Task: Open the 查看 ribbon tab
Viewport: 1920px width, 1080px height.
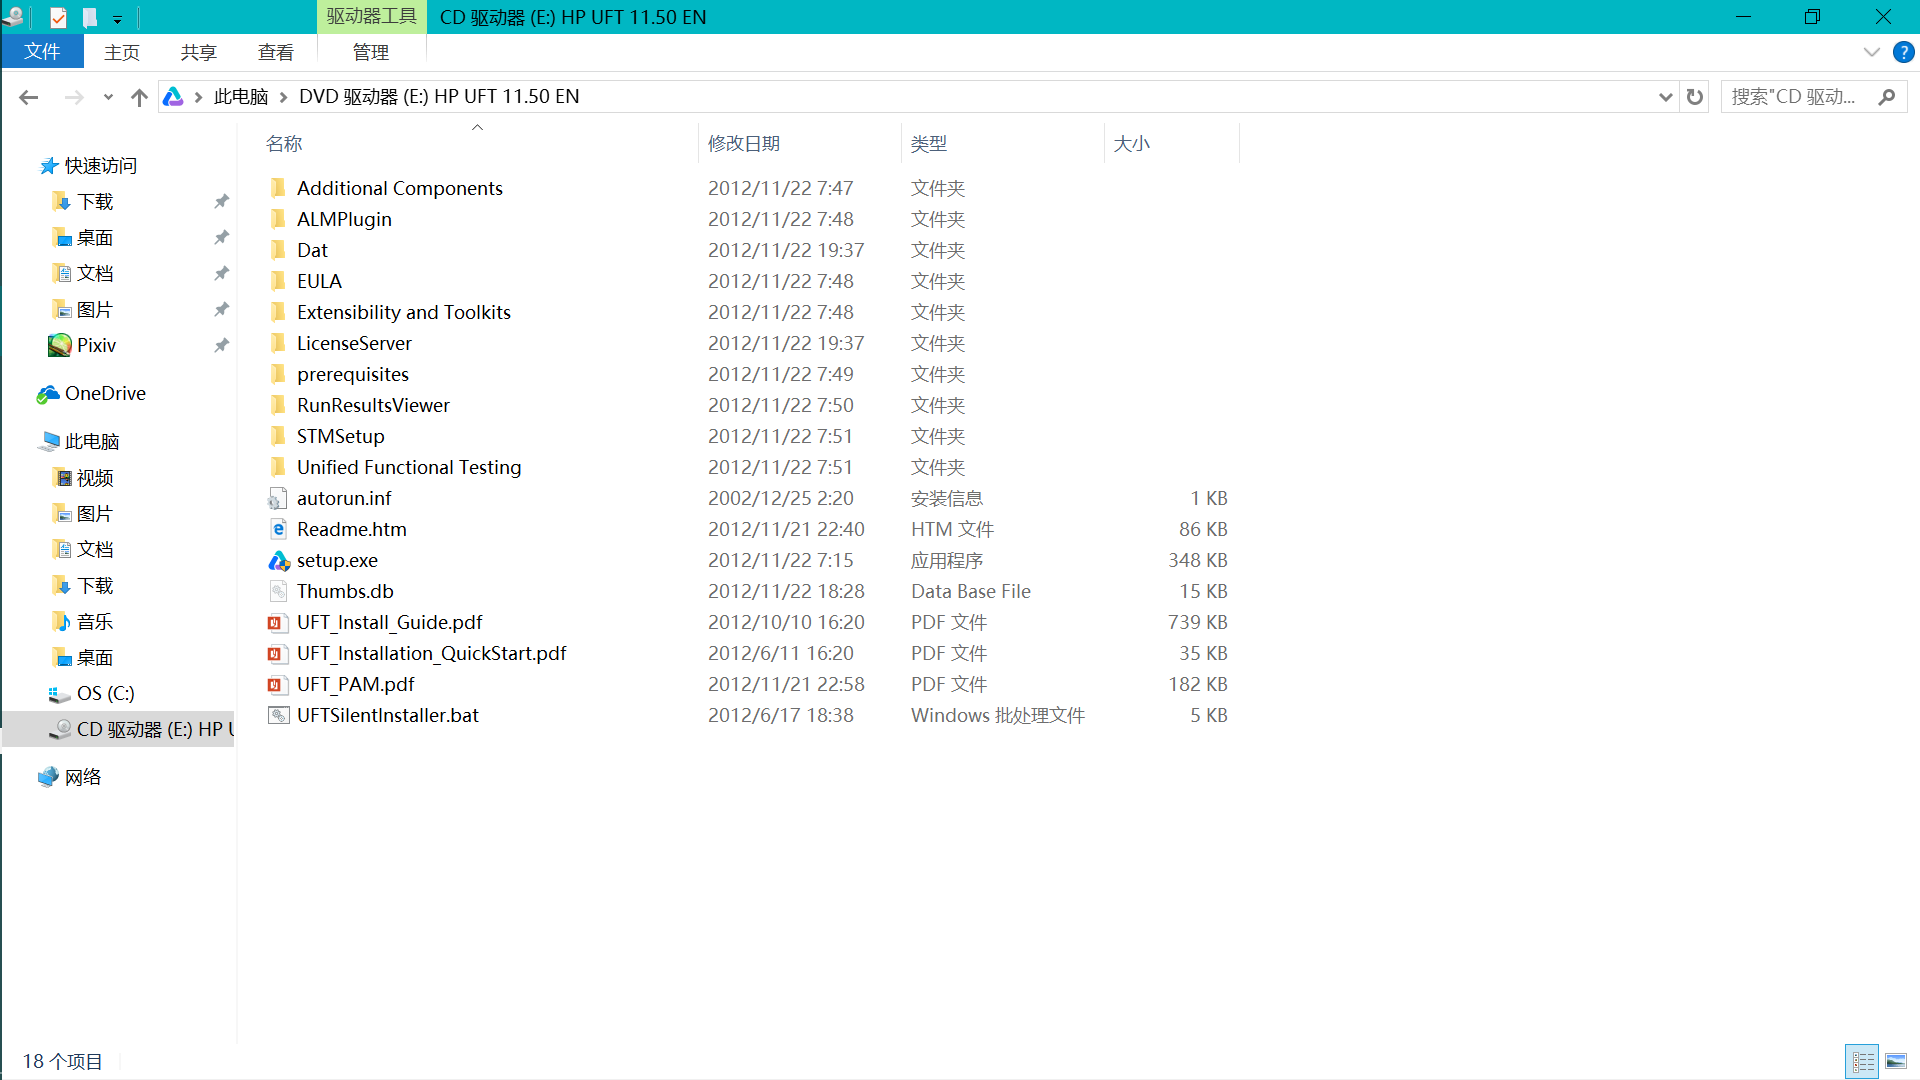Action: click(x=275, y=52)
